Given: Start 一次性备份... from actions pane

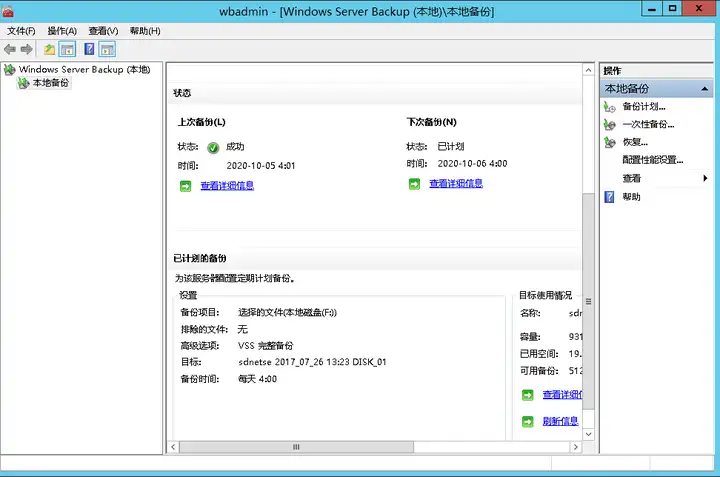Looking at the screenshot, I should coord(648,124).
